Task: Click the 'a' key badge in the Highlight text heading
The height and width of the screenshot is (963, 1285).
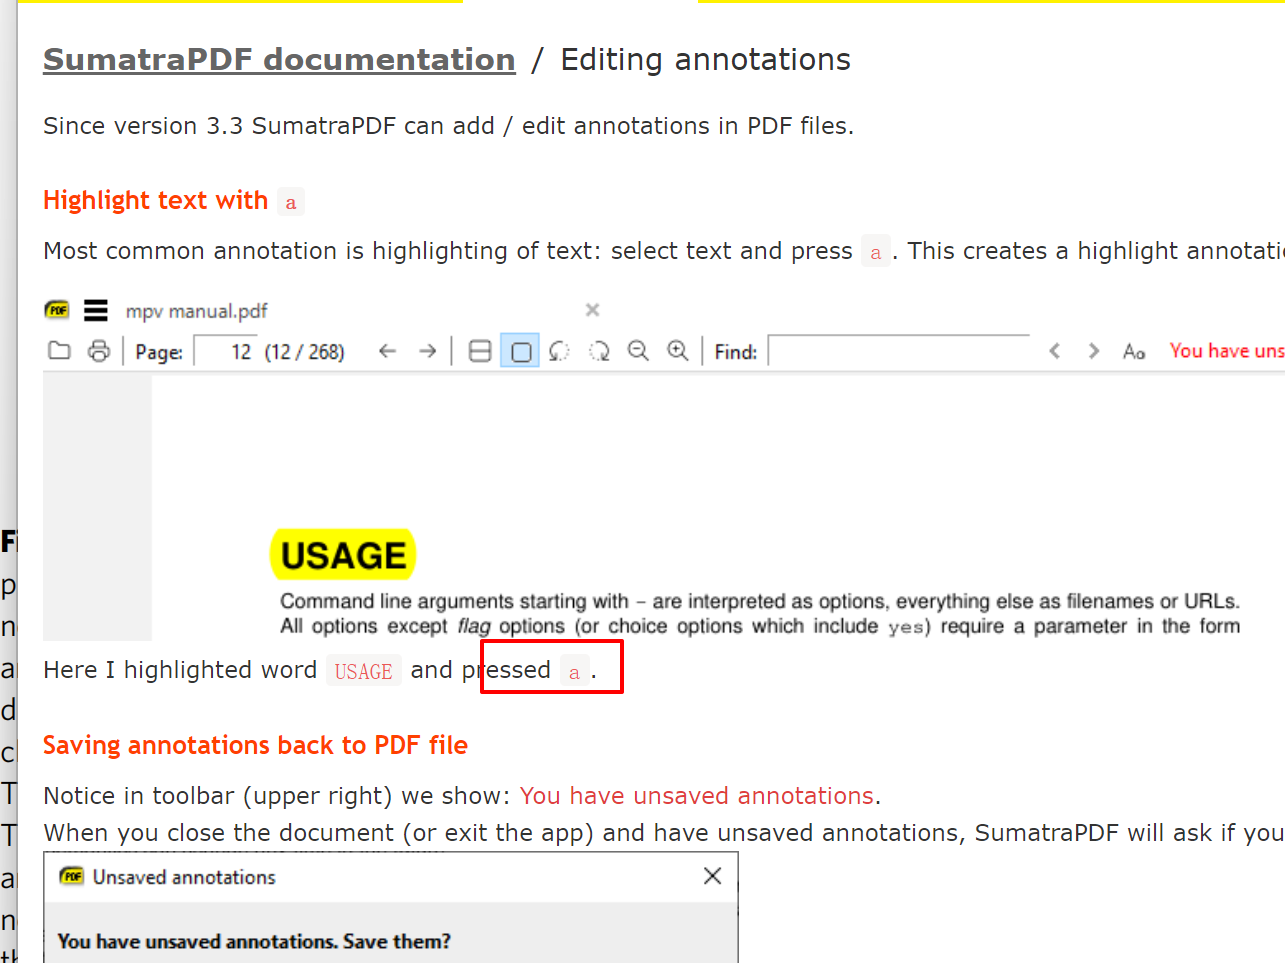Action: pyautogui.click(x=291, y=203)
